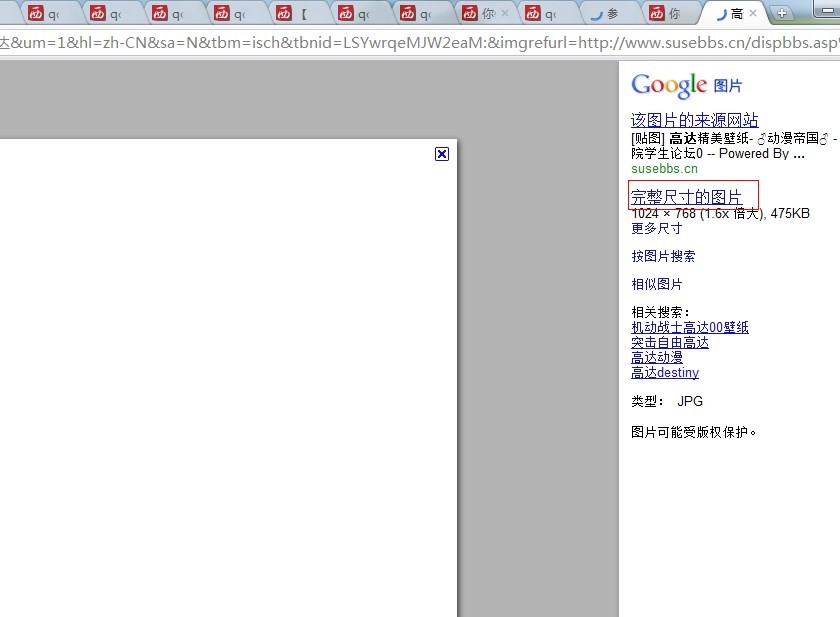Open related search 高达destiny
The height and width of the screenshot is (617, 840).
click(x=664, y=372)
